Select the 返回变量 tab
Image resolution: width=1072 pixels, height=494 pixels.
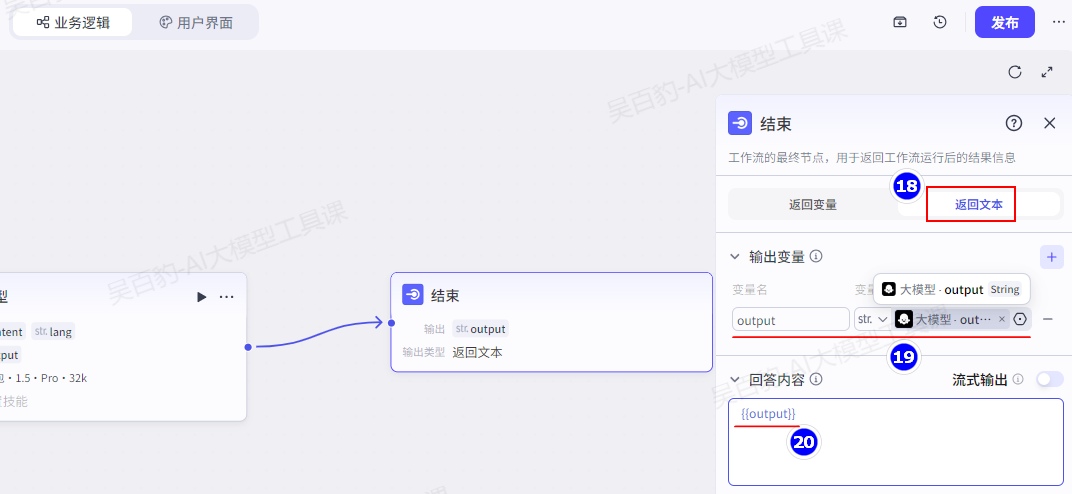point(812,204)
